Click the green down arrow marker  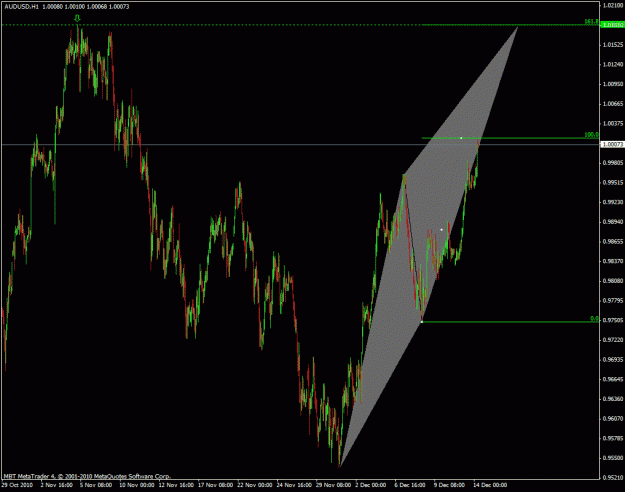77,18
